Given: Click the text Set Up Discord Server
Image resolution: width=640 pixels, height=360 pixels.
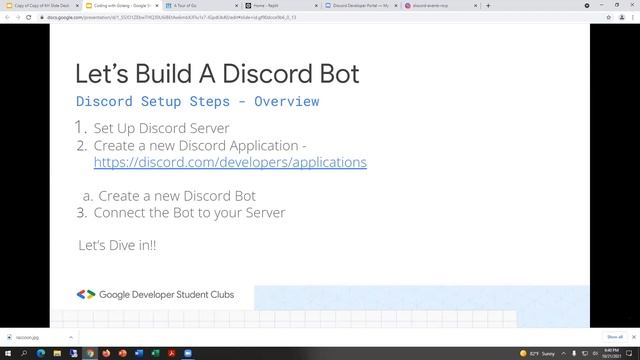Looking at the screenshot, I should (x=162, y=128).
